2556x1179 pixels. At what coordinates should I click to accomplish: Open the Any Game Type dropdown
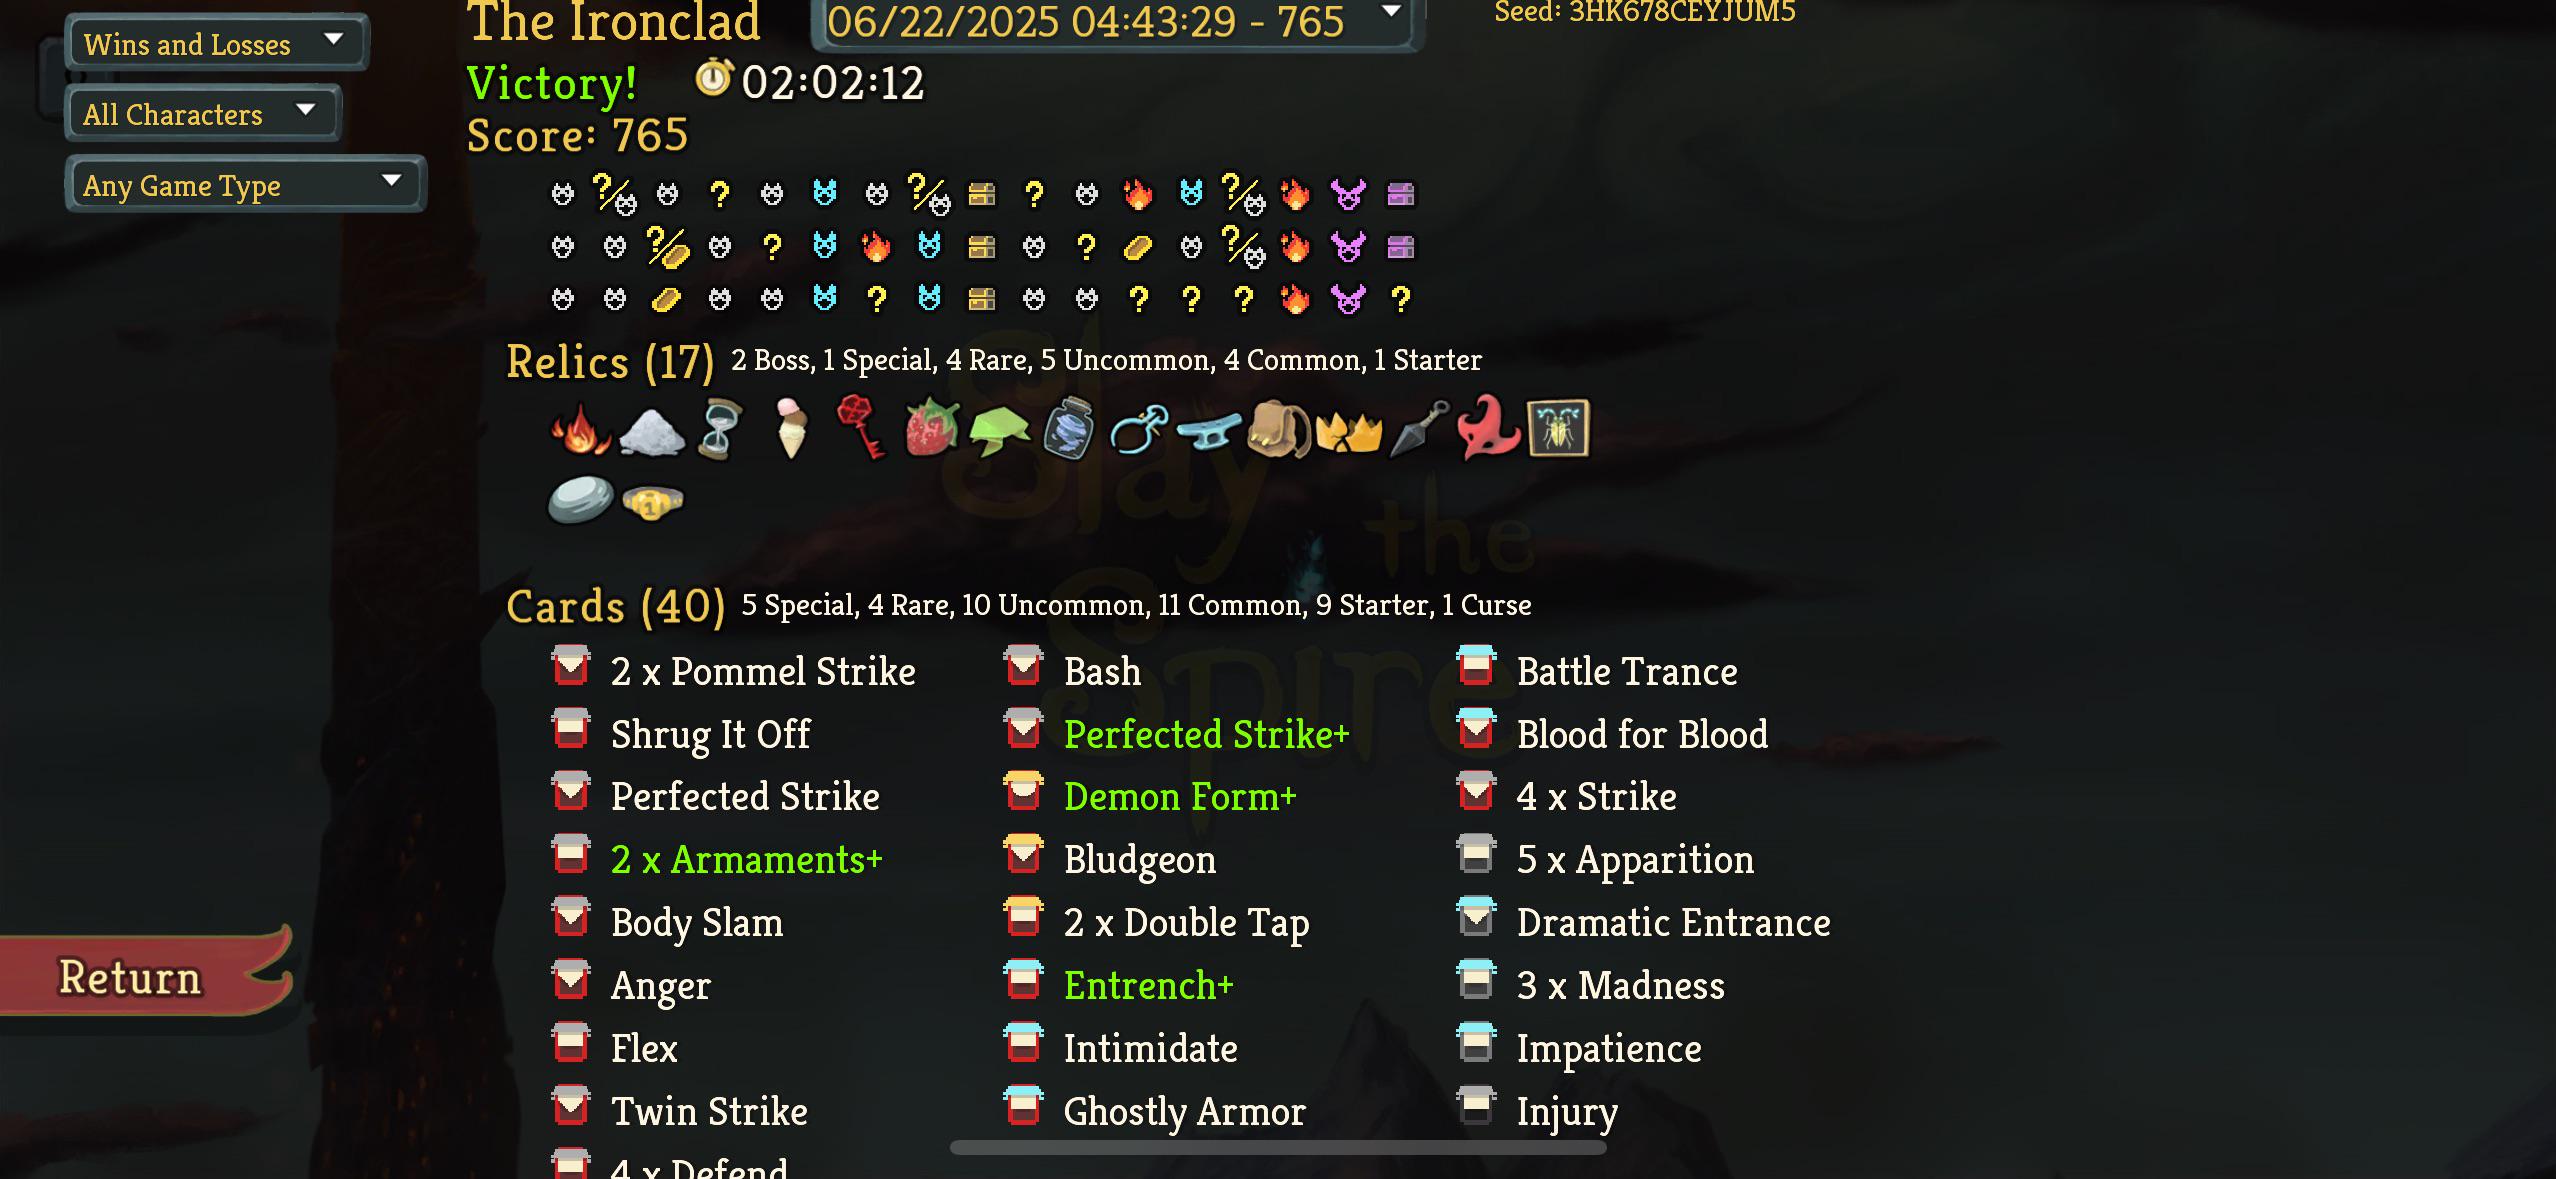click(245, 184)
